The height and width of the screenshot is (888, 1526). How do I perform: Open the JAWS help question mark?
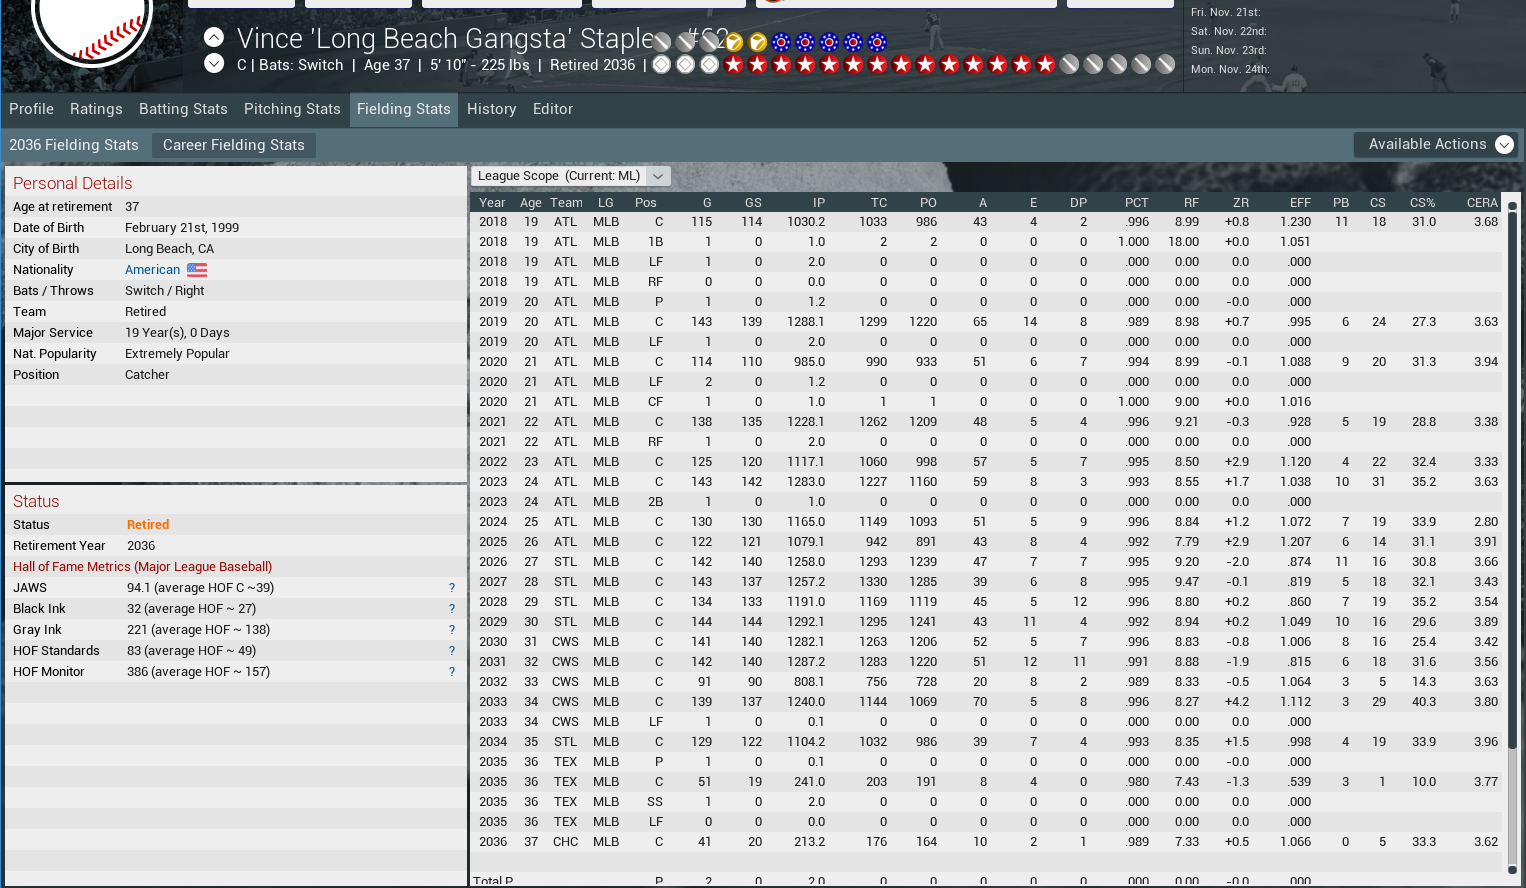(x=452, y=588)
